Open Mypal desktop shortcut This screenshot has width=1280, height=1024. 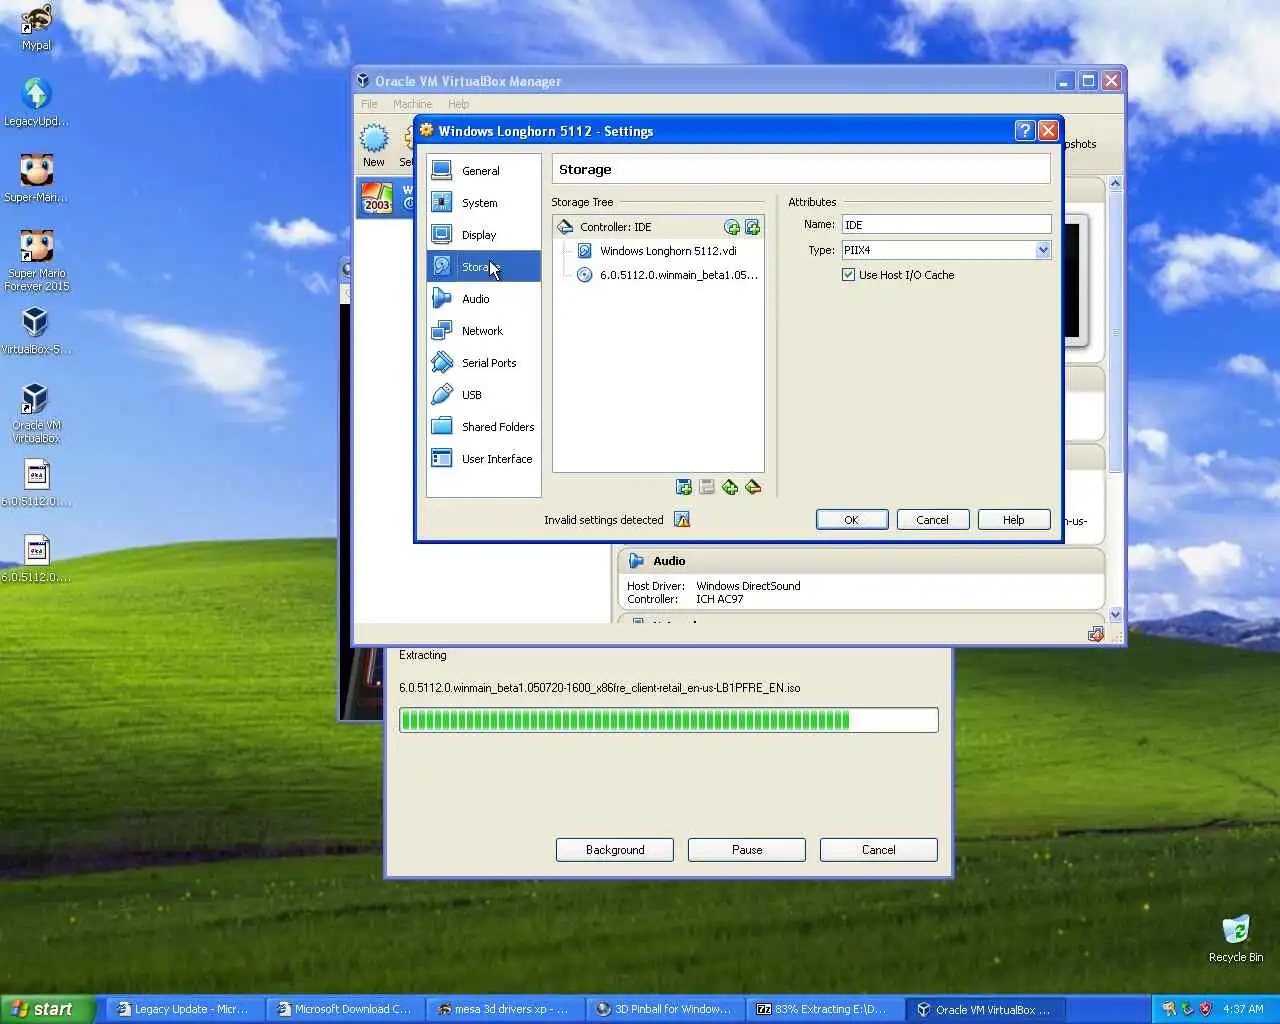[x=36, y=28]
